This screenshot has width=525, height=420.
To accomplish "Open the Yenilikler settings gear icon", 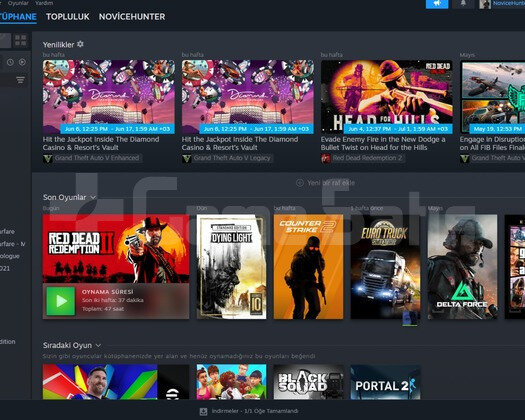I will (x=80, y=44).
